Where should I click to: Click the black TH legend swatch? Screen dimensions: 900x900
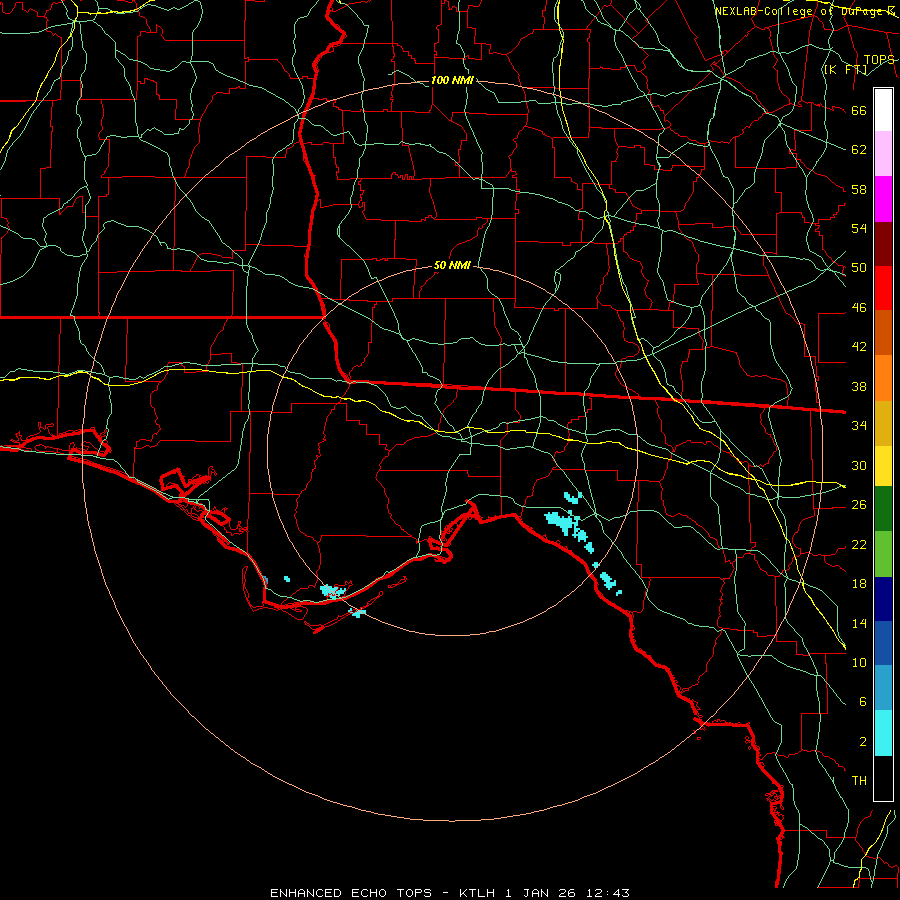coord(883,778)
